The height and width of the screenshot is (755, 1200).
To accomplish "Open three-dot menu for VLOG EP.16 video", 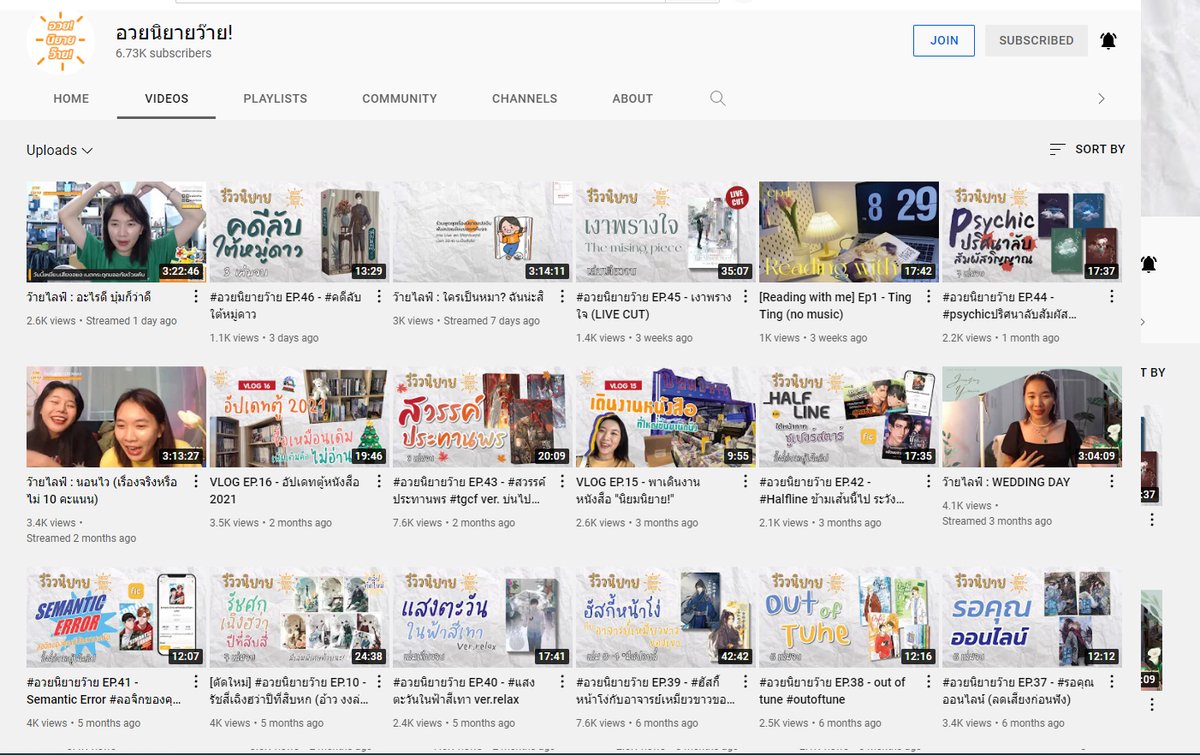I will coord(380,482).
